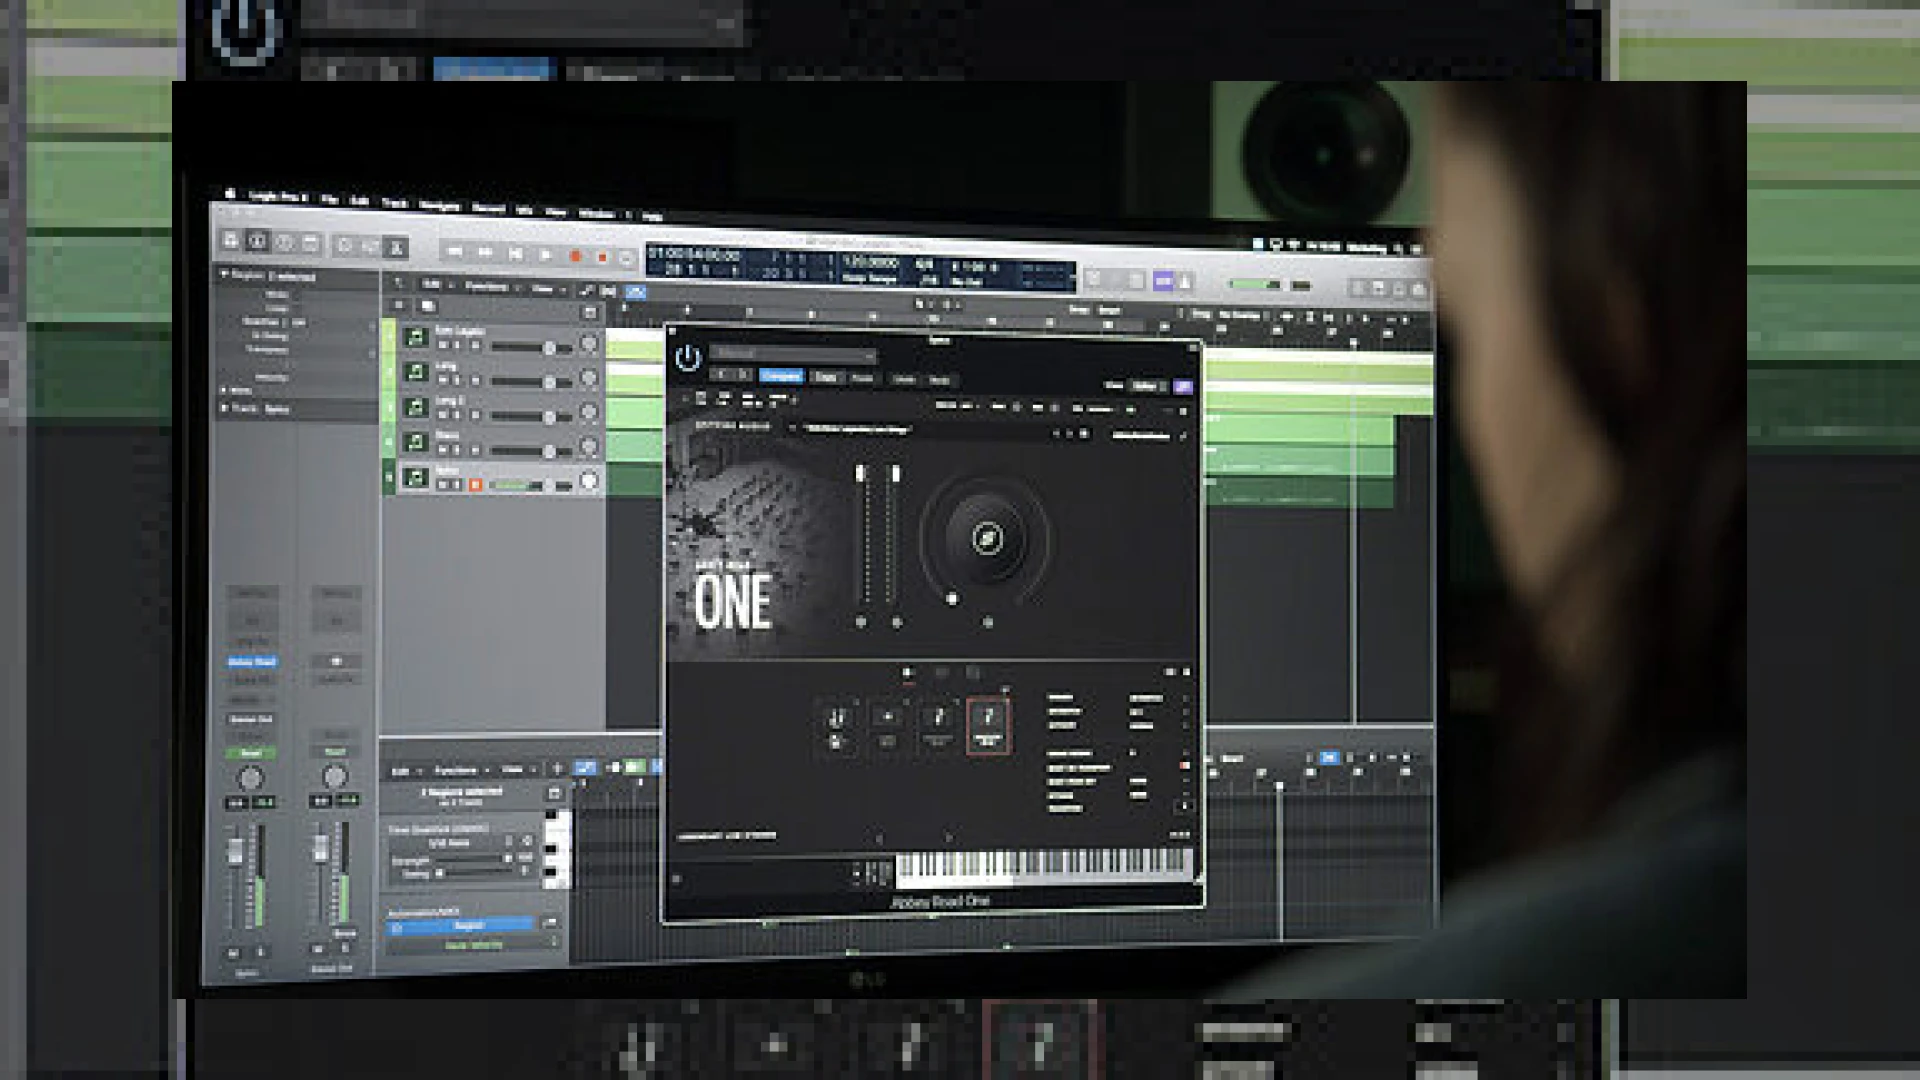Collapse the Region inspector disclosure triangle
The image size is (1920, 1080).
(224, 273)
